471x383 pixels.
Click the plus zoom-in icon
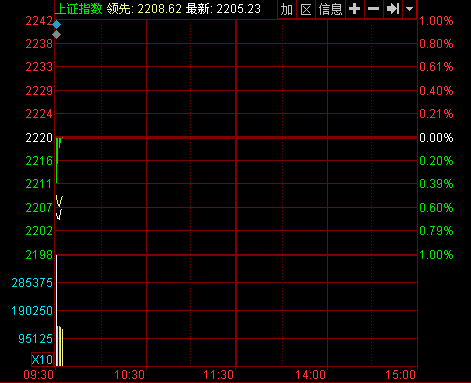[x=354, y=9]
